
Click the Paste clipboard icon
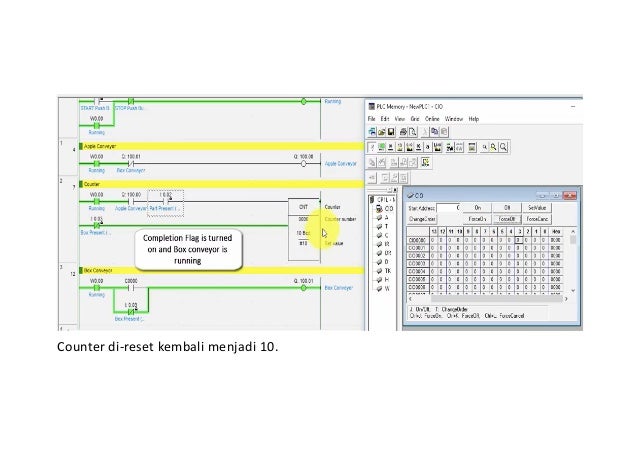(x=444, y=131)
